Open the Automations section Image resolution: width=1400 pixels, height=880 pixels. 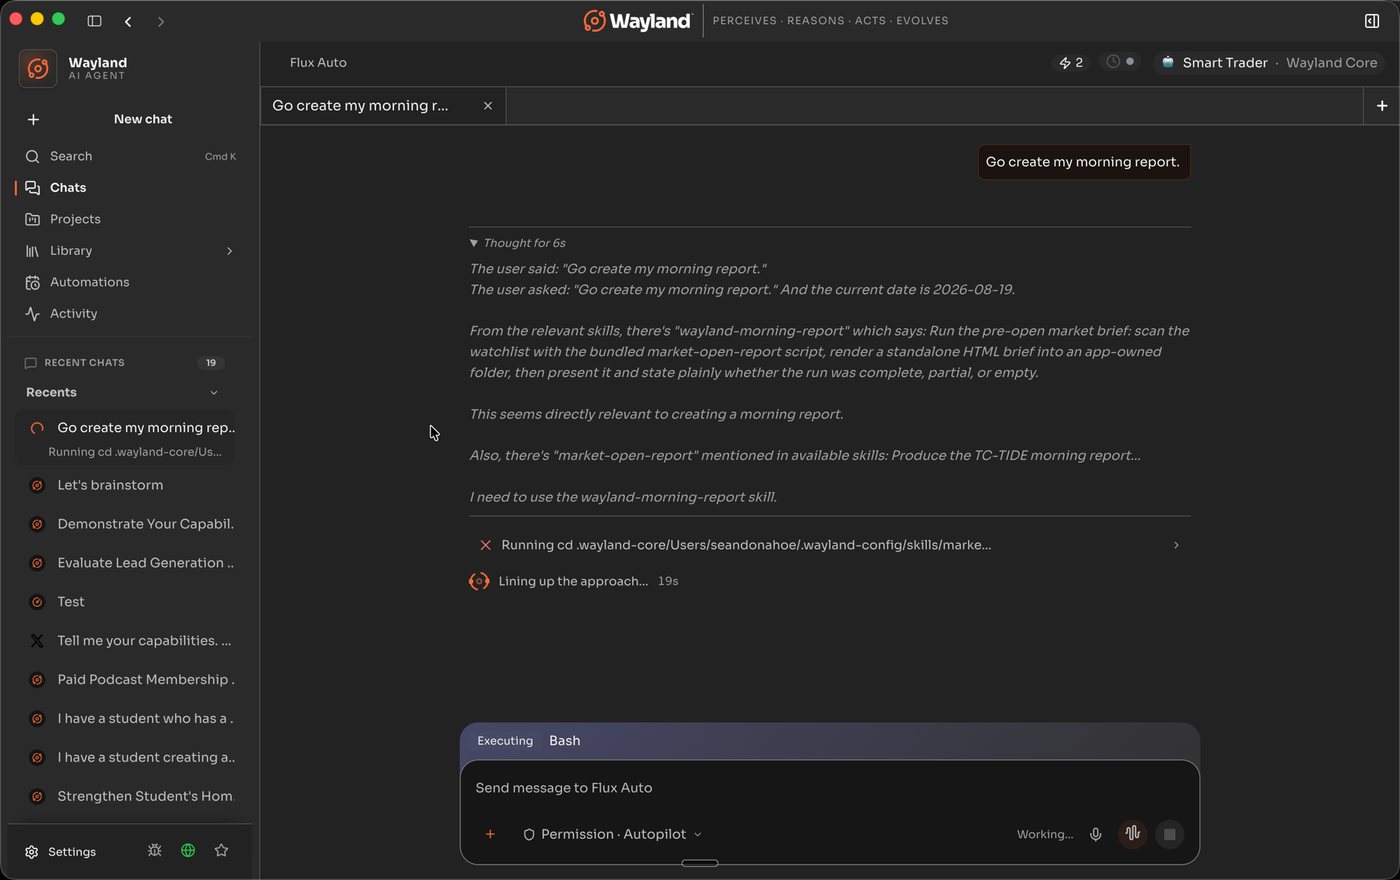point(130,282)
